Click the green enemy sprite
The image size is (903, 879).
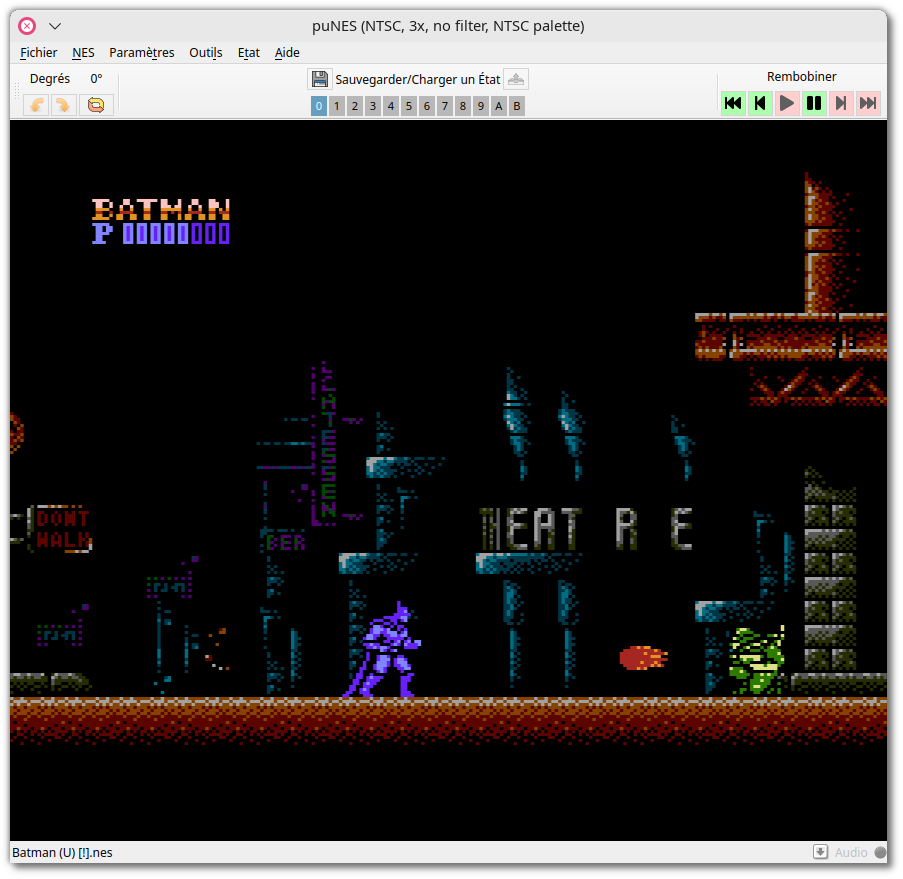click(x=757, y=660)
